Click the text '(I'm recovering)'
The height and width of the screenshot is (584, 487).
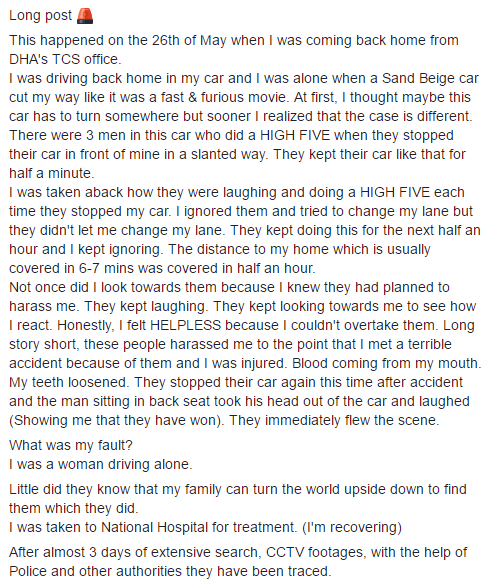click(352, 527)
